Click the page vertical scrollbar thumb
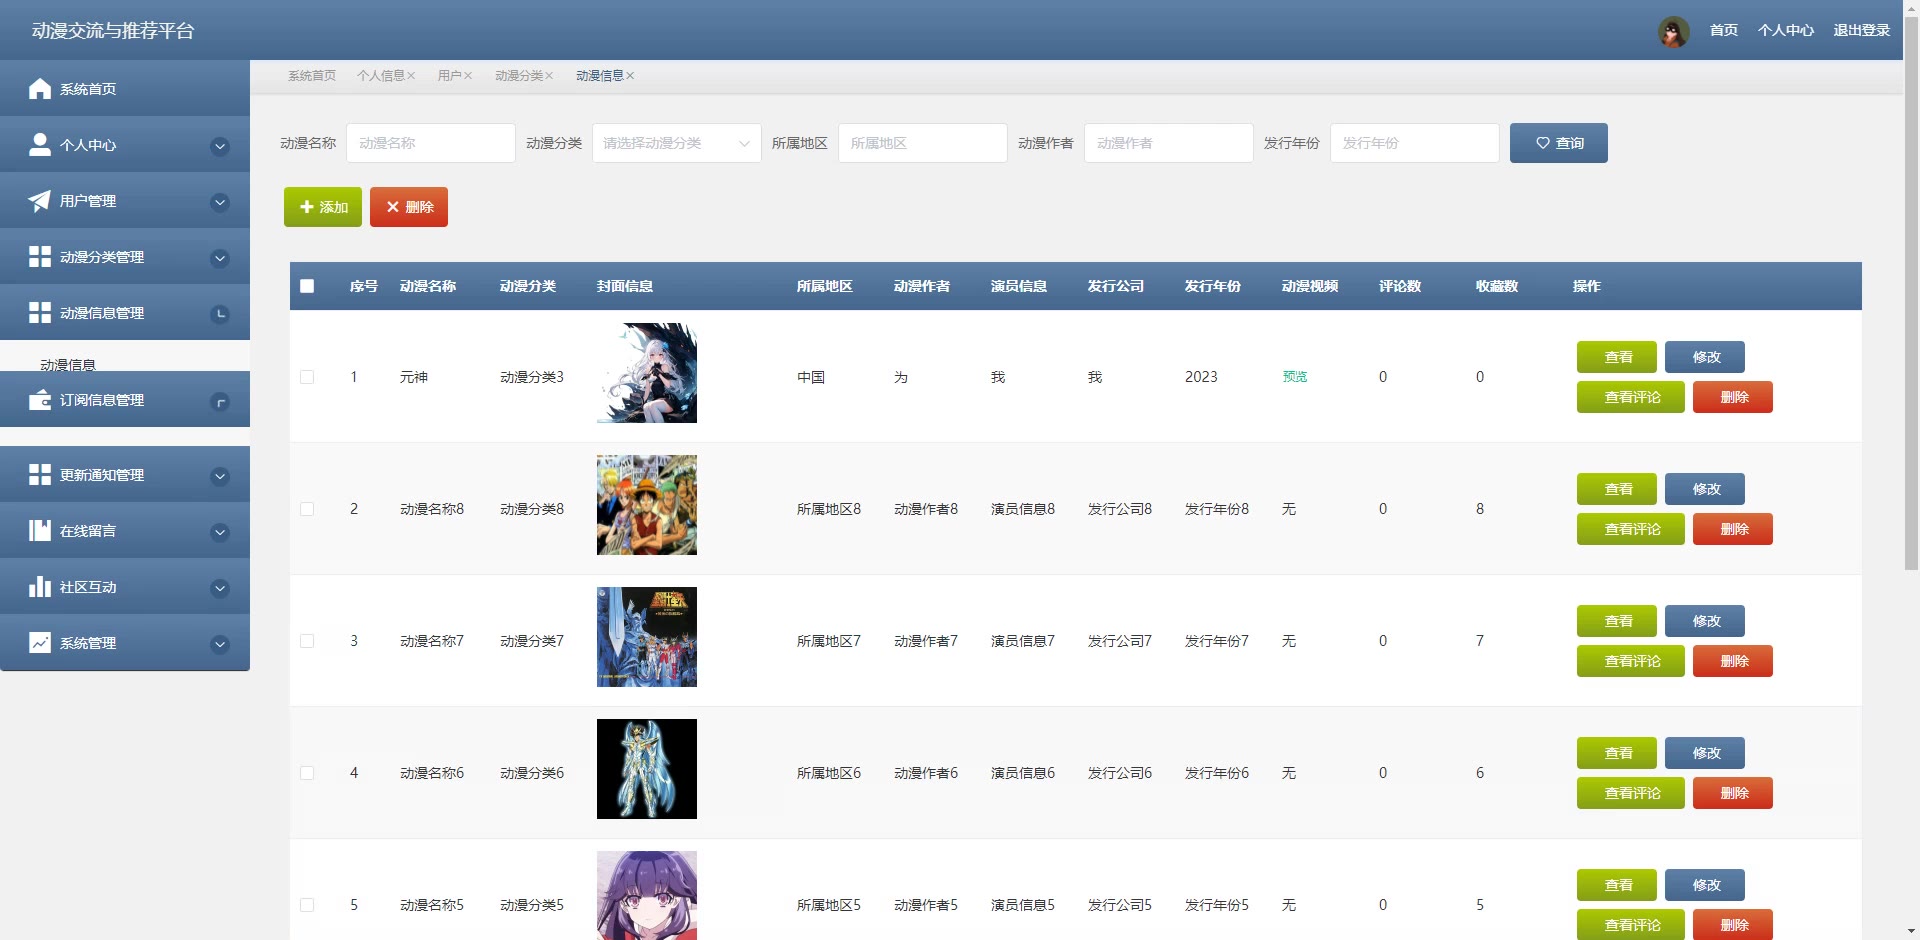1920x940 pixels. 1911,293
